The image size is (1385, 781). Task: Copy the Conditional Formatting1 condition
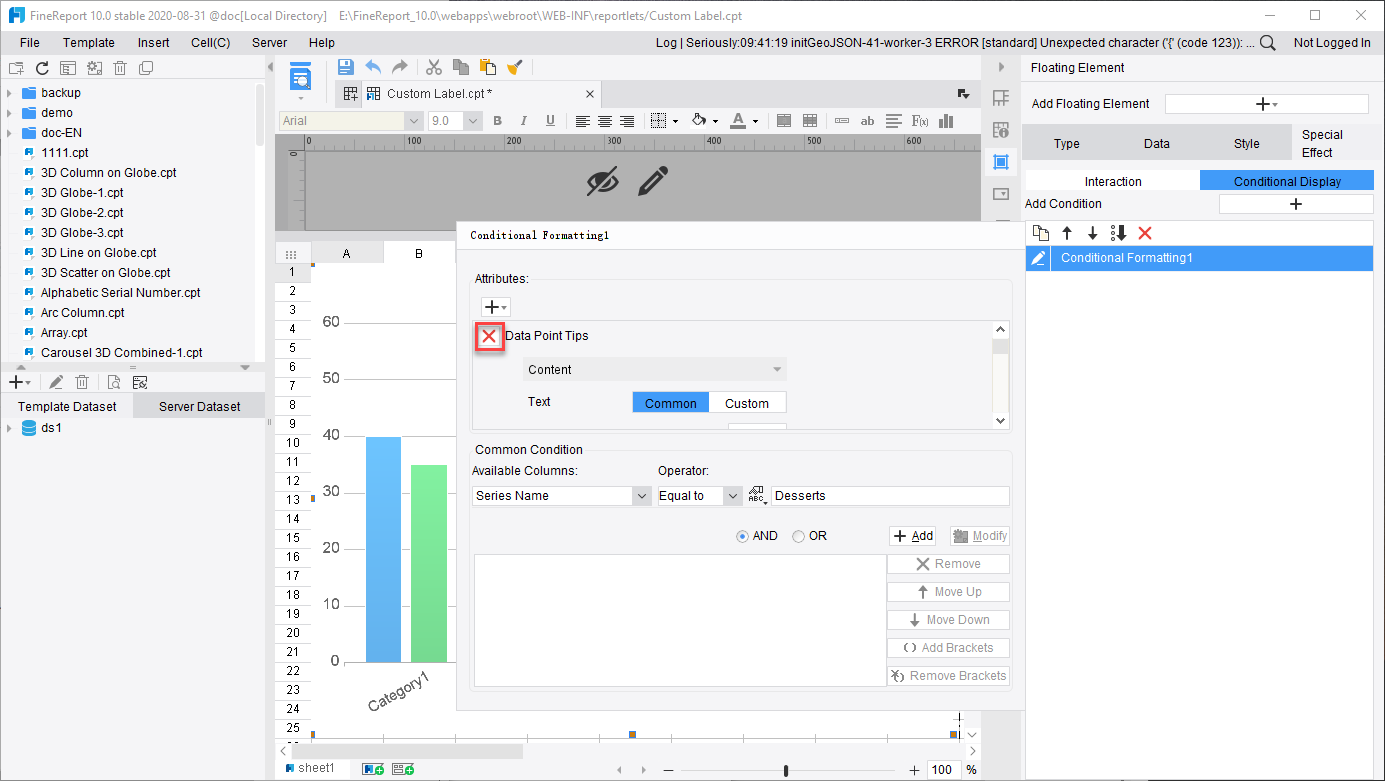coord(1040,232)
